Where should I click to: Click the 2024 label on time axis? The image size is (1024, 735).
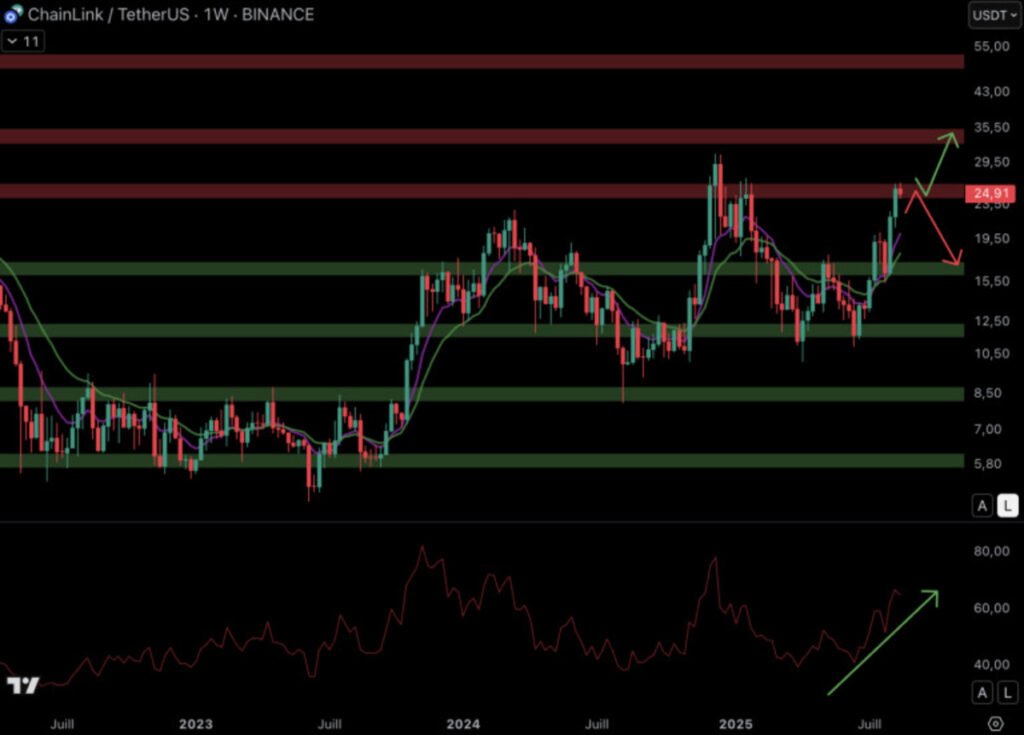pyautogui.click(x=463, y=723)
